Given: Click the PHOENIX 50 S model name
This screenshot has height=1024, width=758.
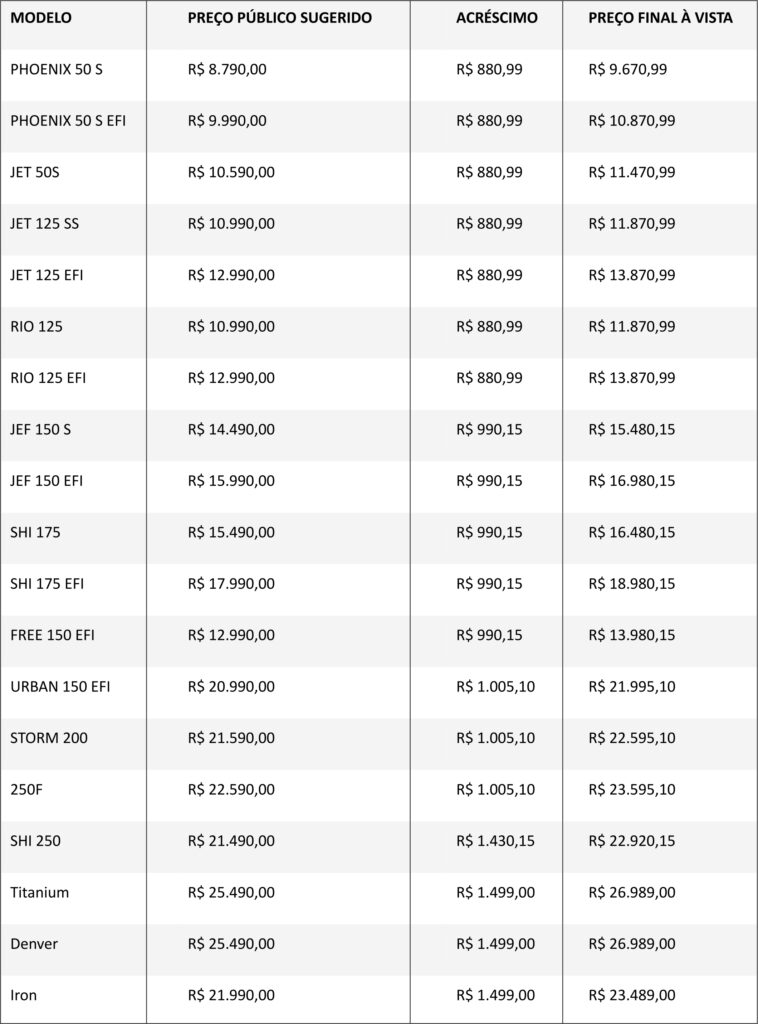Looking at the screenshot, I should (57, 70).
